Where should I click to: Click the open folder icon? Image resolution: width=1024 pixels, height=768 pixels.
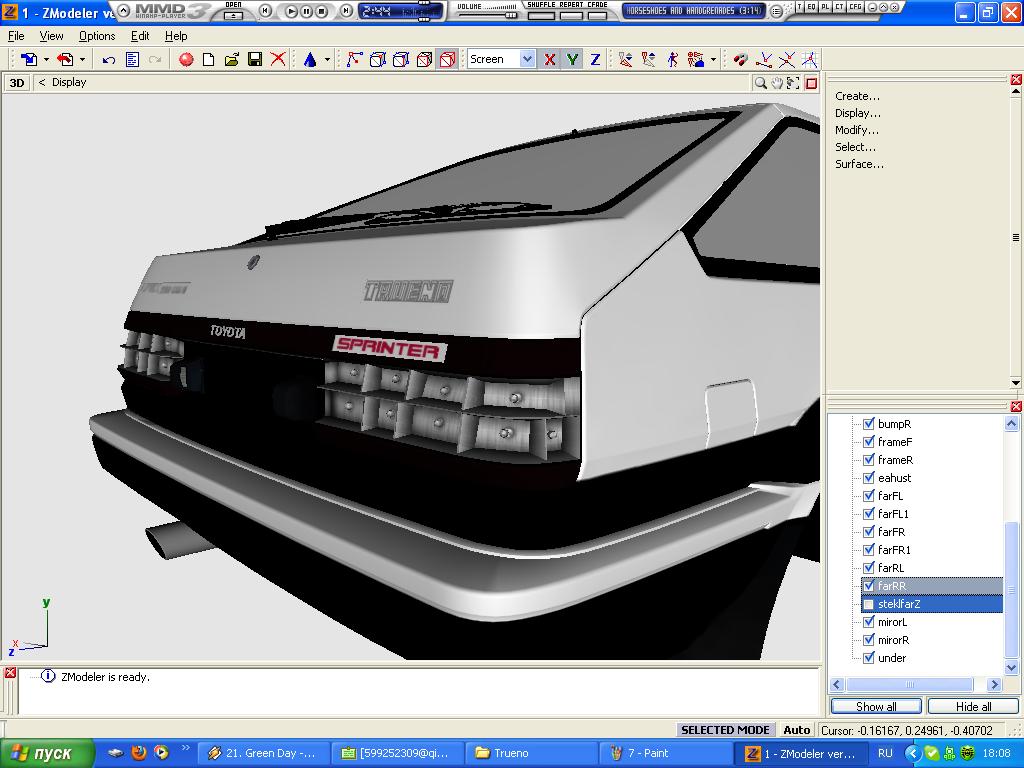tap(232, 60)
